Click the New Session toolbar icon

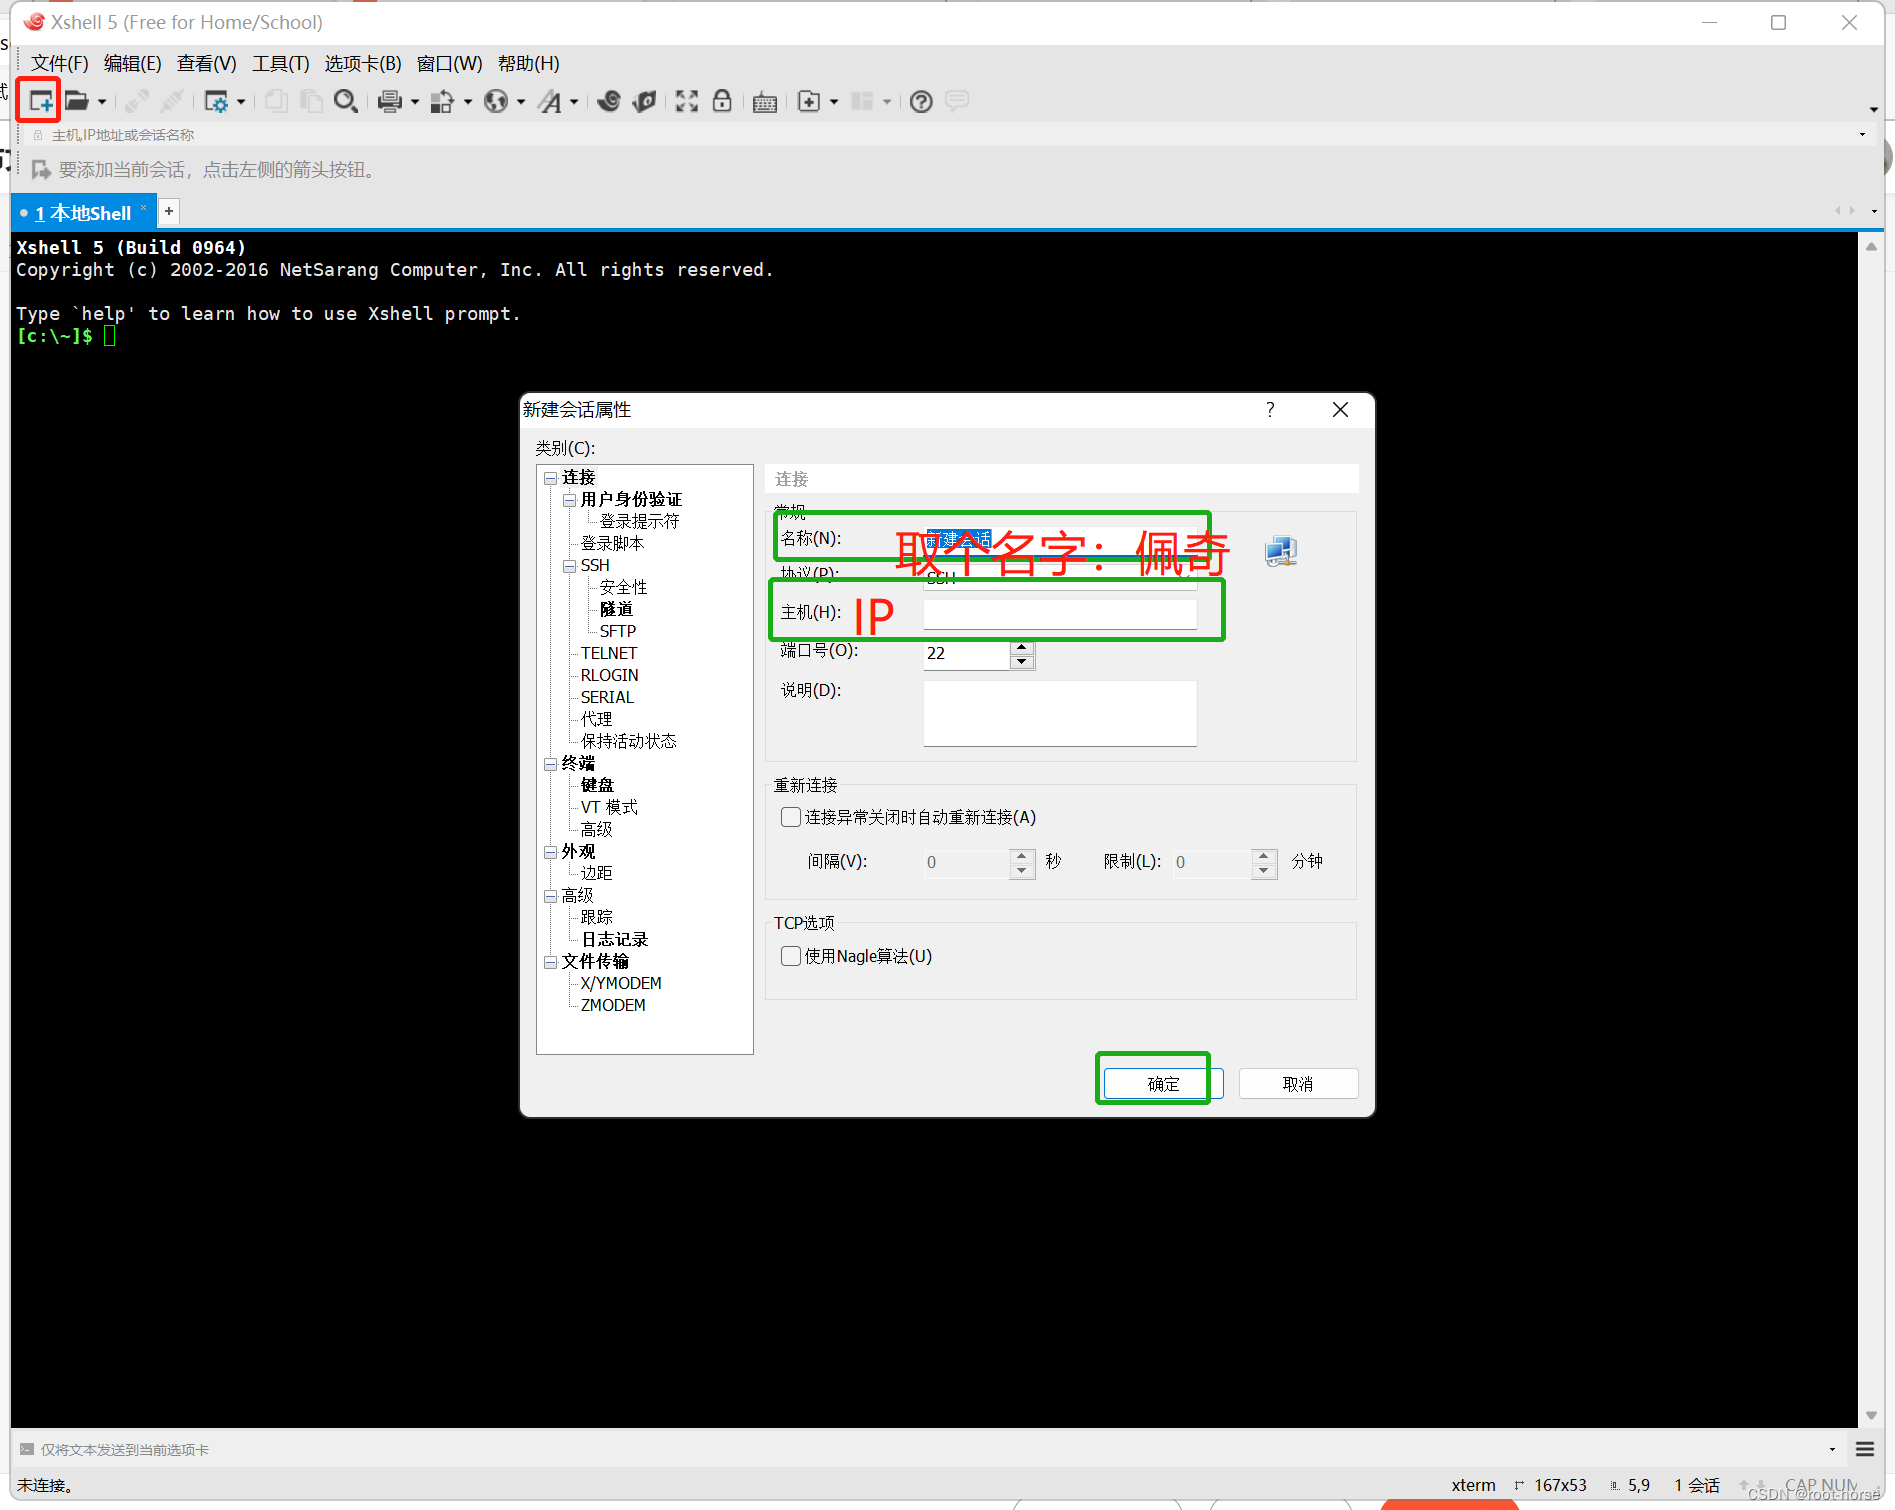40,101
